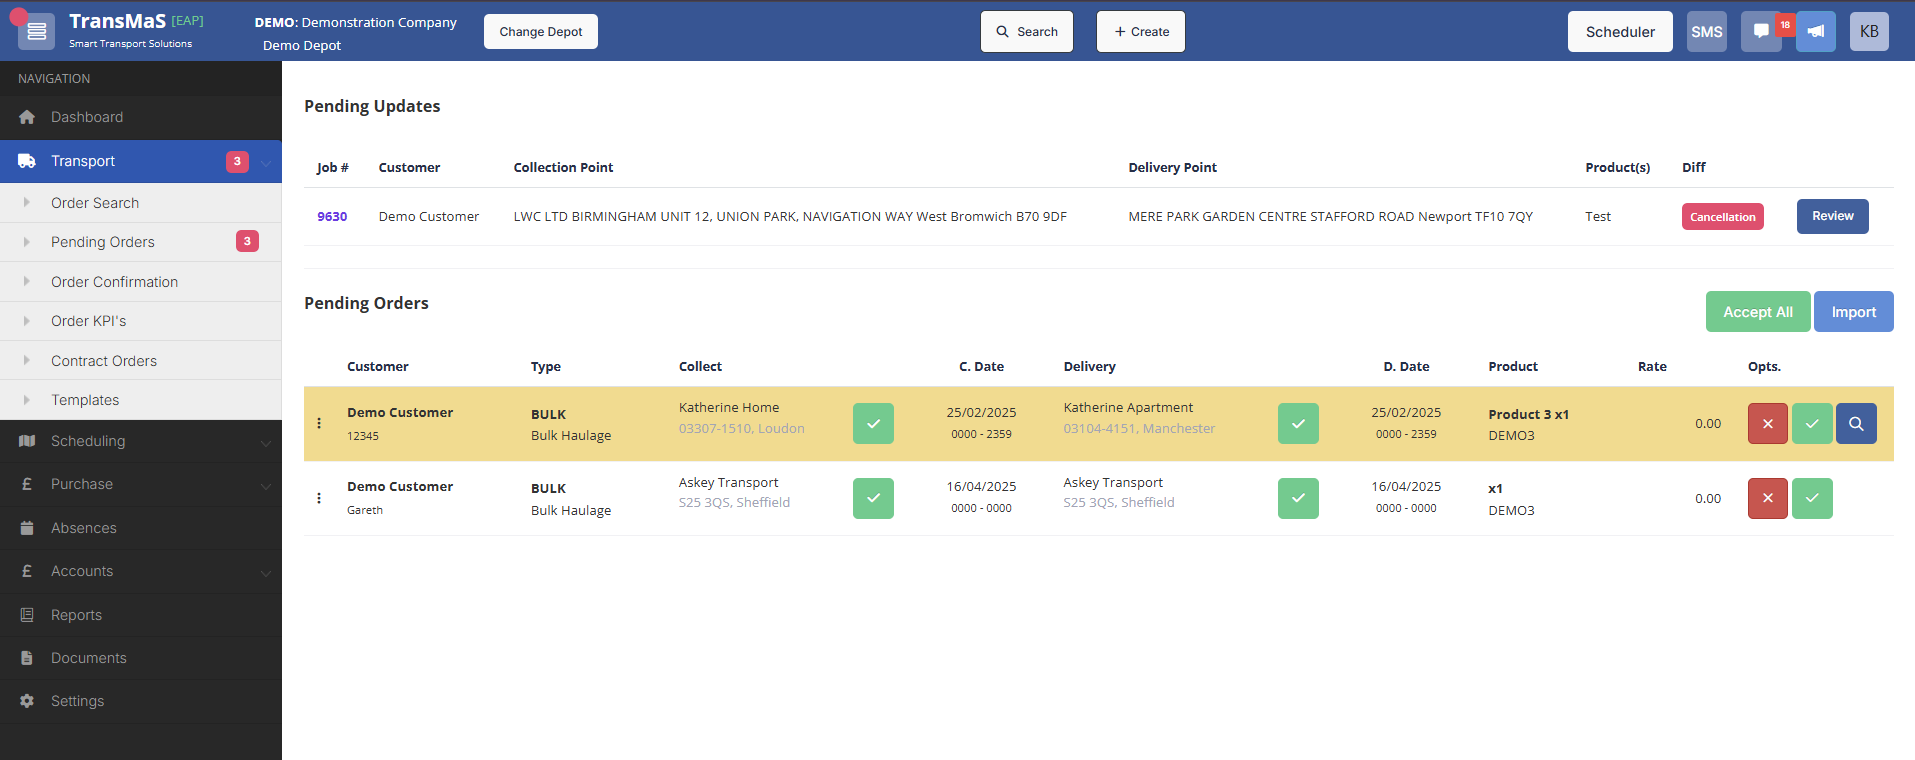Click the Settings gear icon
The width and height of the screenshot is (1915, 760).
(27, 701)
